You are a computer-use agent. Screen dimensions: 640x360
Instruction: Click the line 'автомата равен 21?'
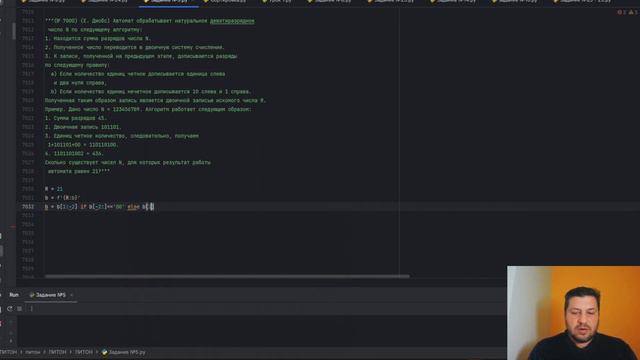pos(79,171)
